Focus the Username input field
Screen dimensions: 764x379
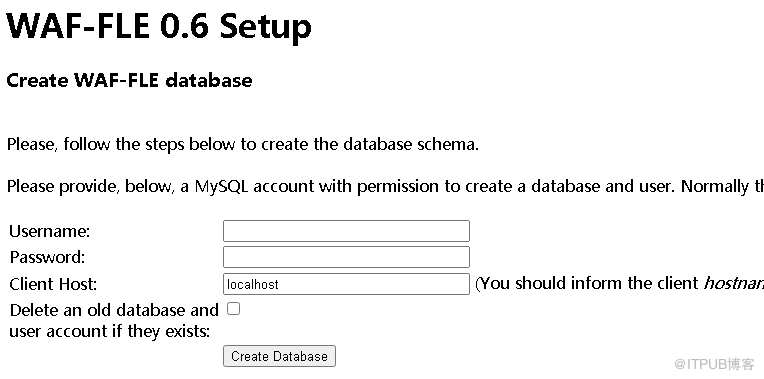[x=346, y=231]
